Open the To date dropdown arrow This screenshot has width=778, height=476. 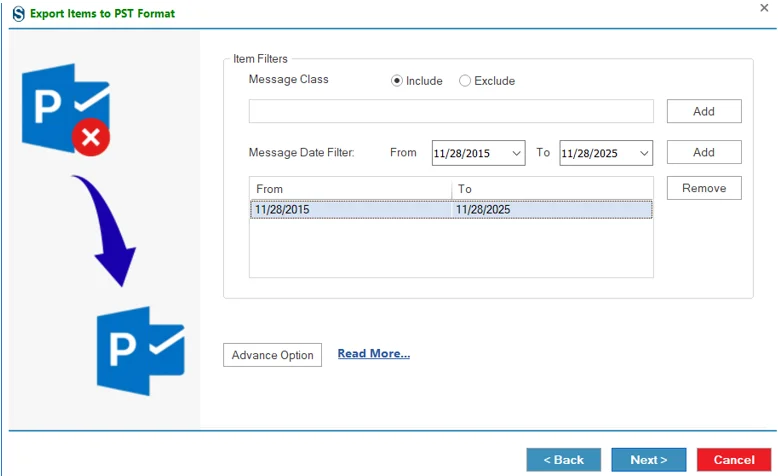(644, 153)
